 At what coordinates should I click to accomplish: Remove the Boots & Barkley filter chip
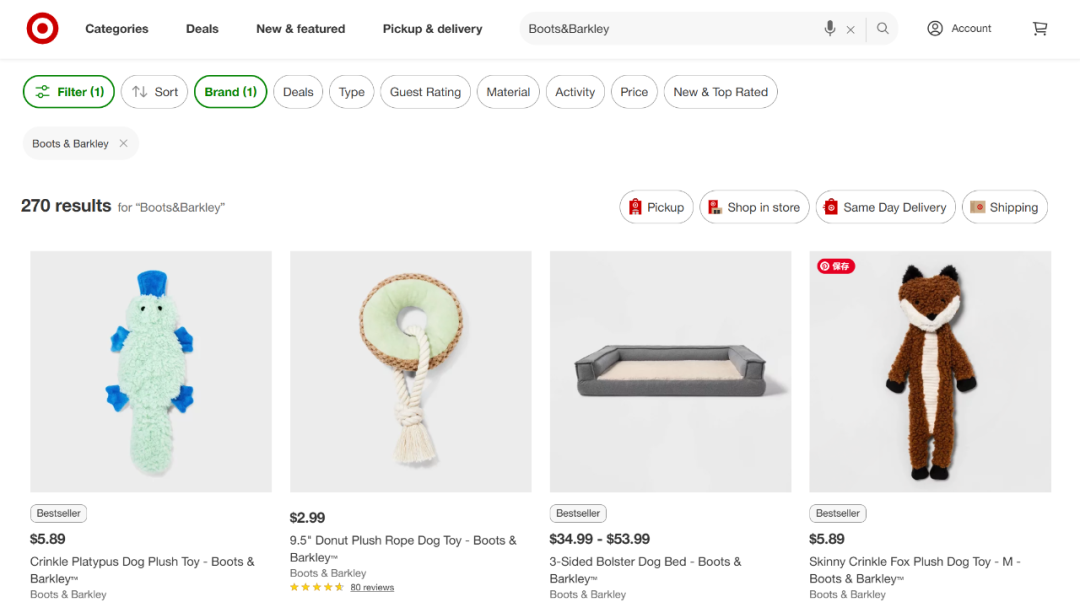pos(124,144)
